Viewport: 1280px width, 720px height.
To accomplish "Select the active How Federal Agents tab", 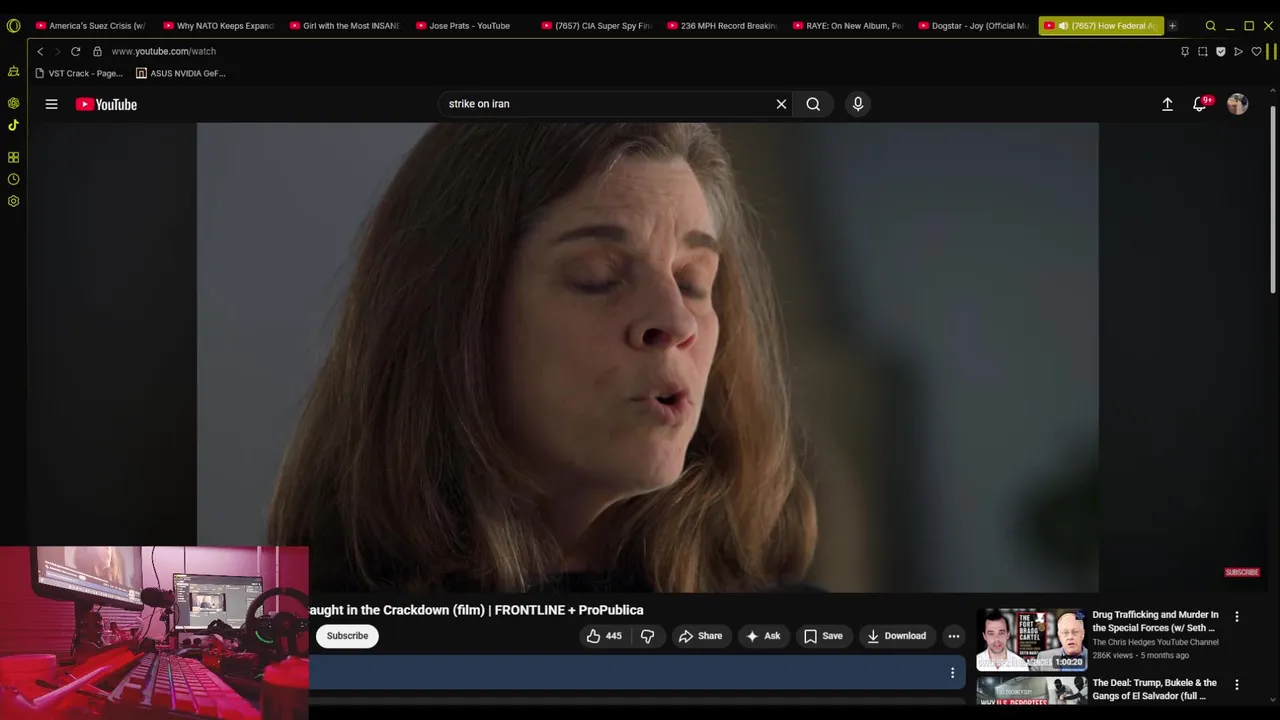I will [1100, 26].
